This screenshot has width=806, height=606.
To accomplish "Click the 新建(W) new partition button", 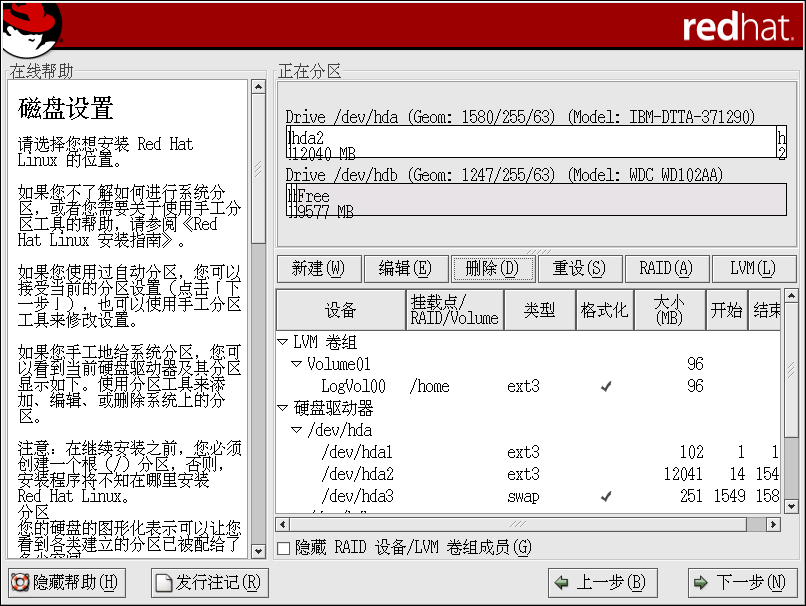I will (x=319, y=269).
